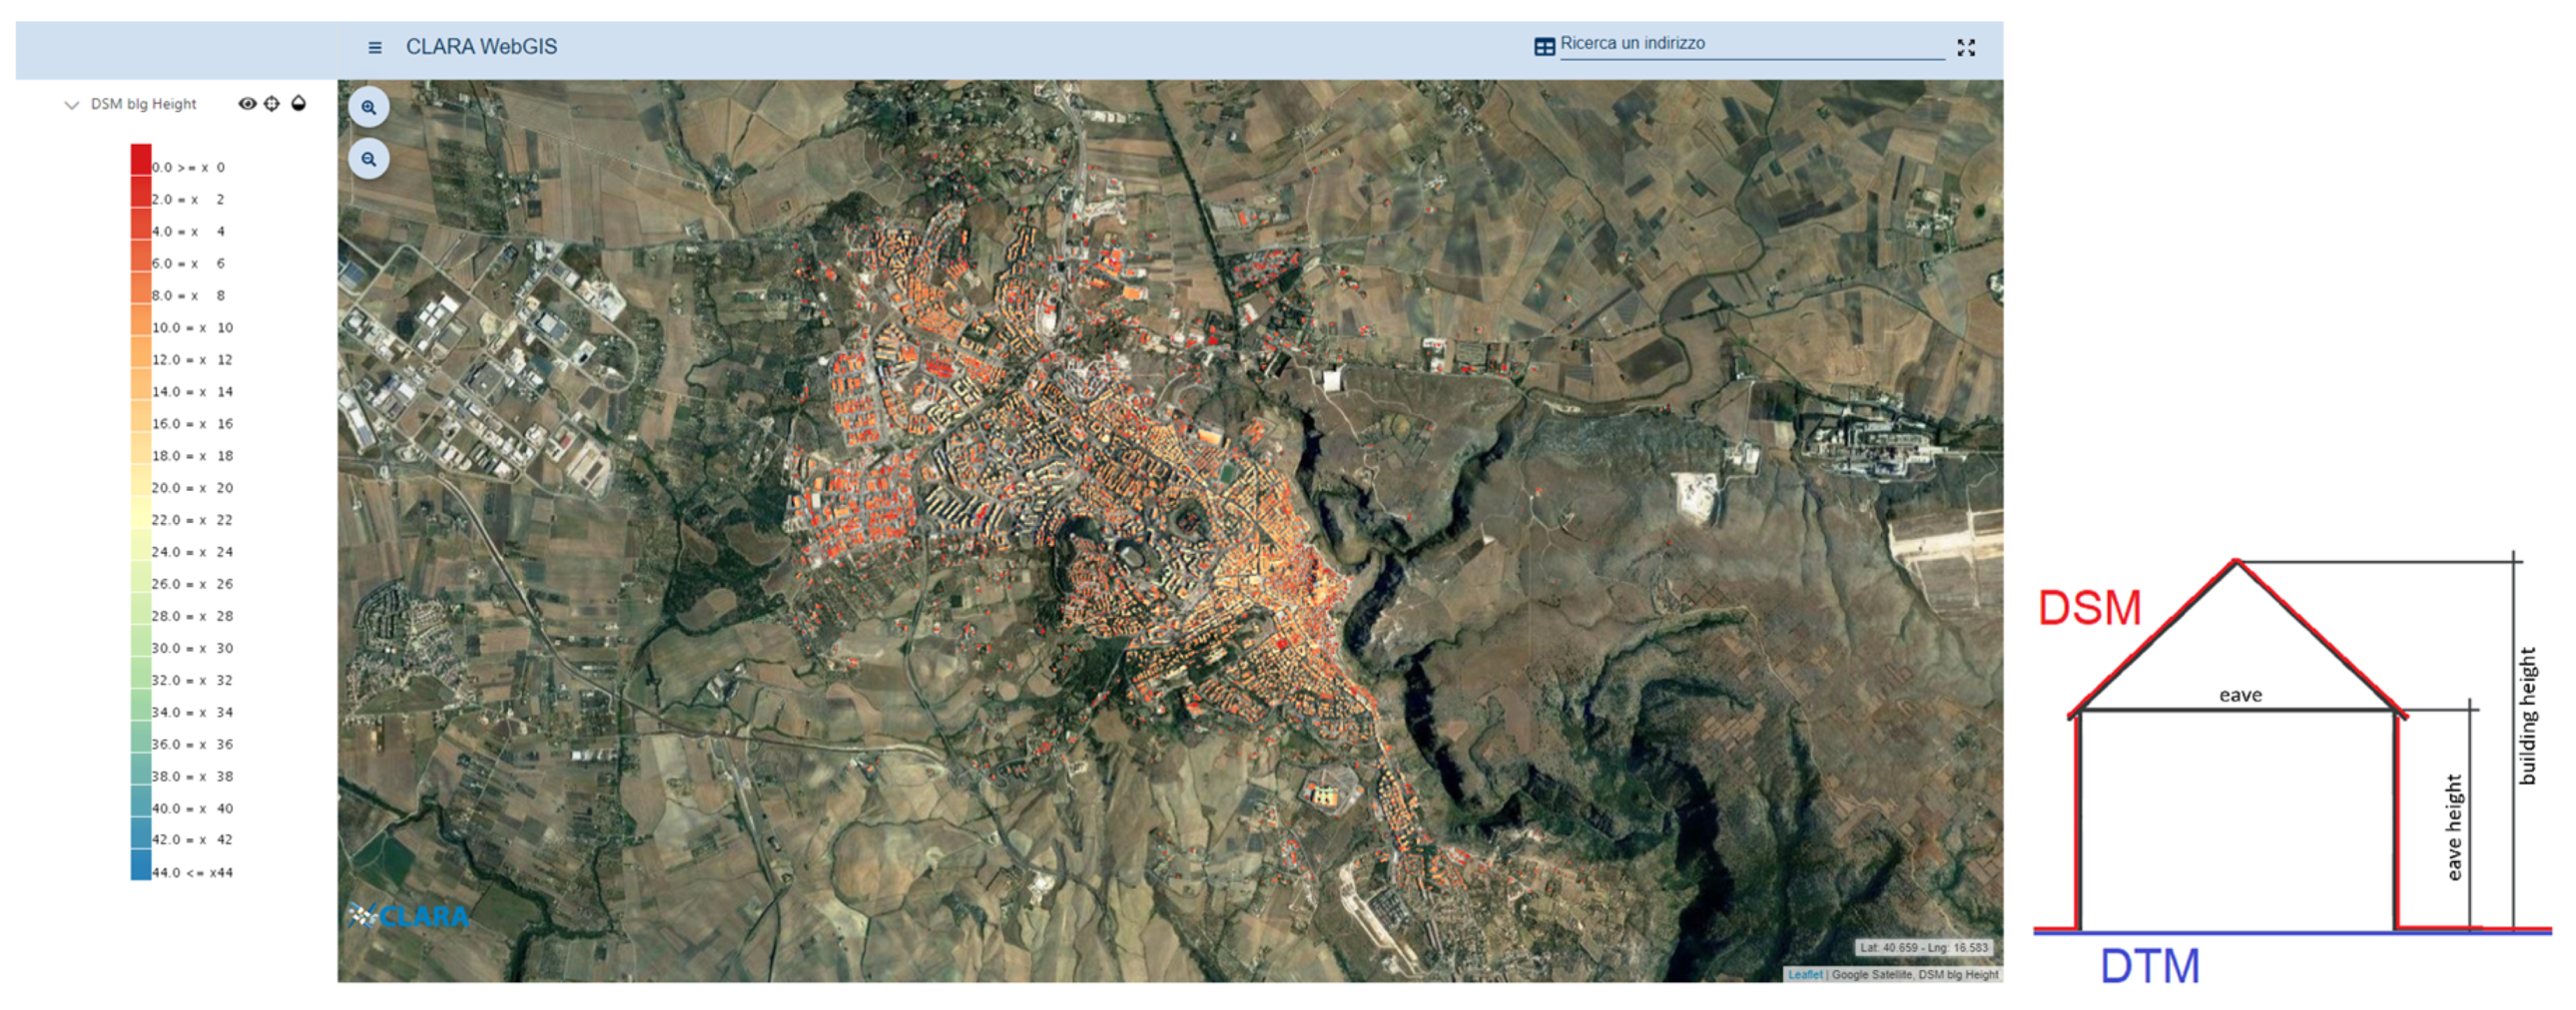Click the CLARA WebGIS title

[x=481, y=47]
